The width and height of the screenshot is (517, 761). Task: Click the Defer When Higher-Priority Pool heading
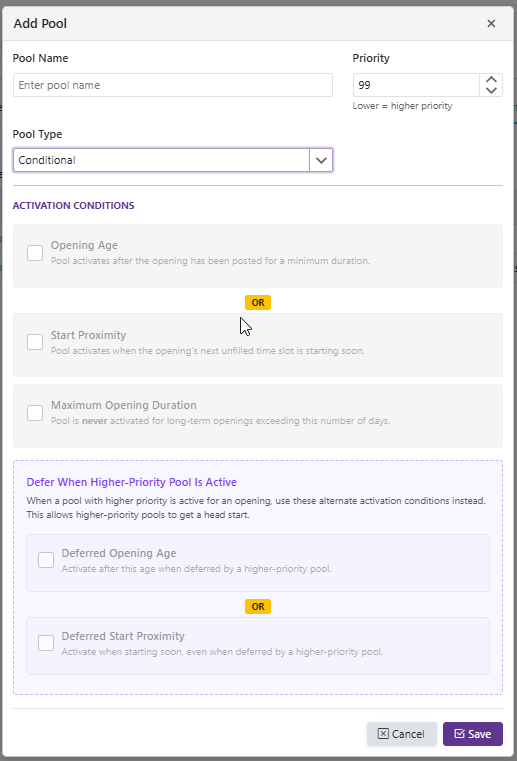(x=132, y=482)
